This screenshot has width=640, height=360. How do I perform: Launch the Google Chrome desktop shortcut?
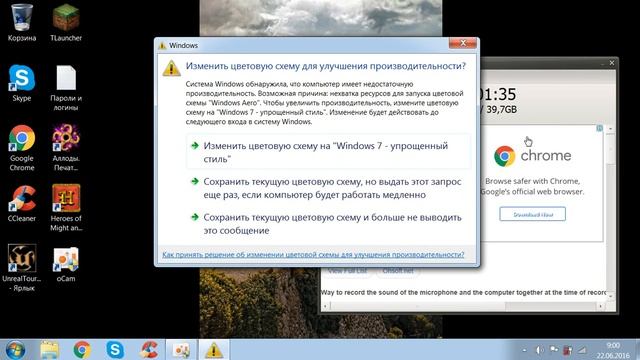(22, 148)
